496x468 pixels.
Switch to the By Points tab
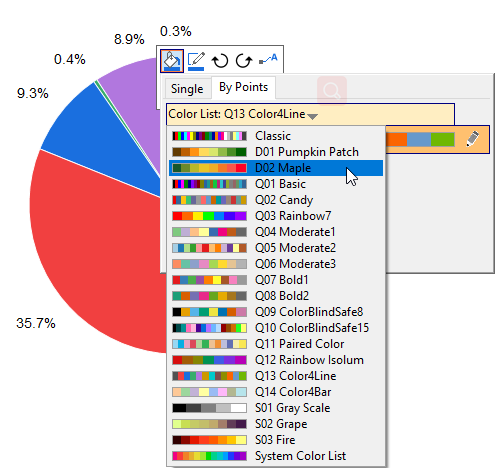pyautogui.click(x=243, y=87)
